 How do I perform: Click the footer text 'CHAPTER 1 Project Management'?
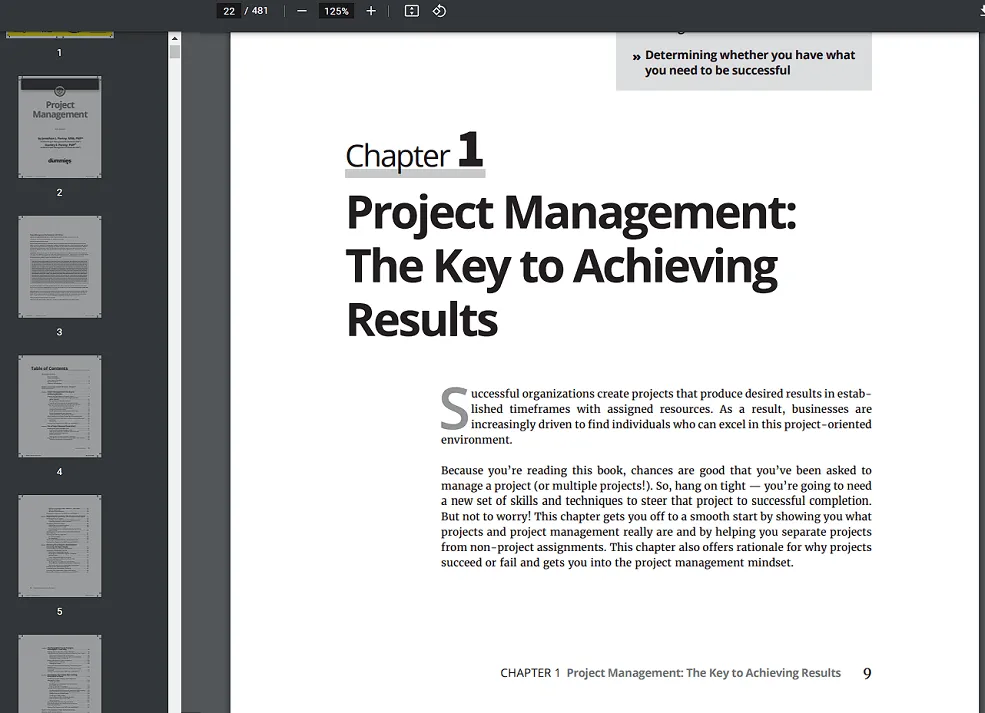(670, 673)
